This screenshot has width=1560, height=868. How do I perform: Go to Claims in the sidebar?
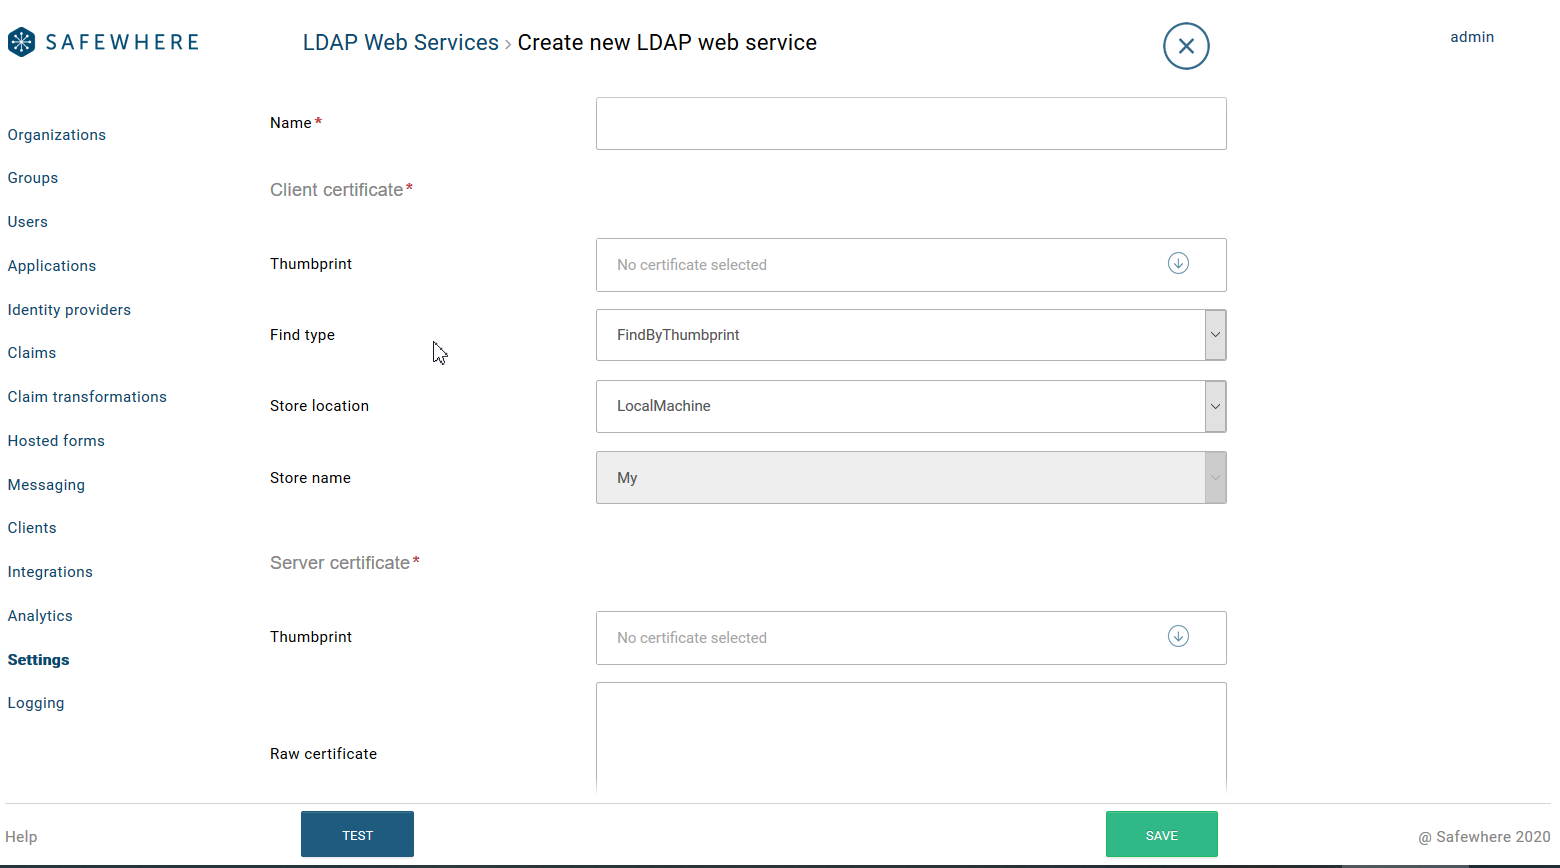[32, 353]
